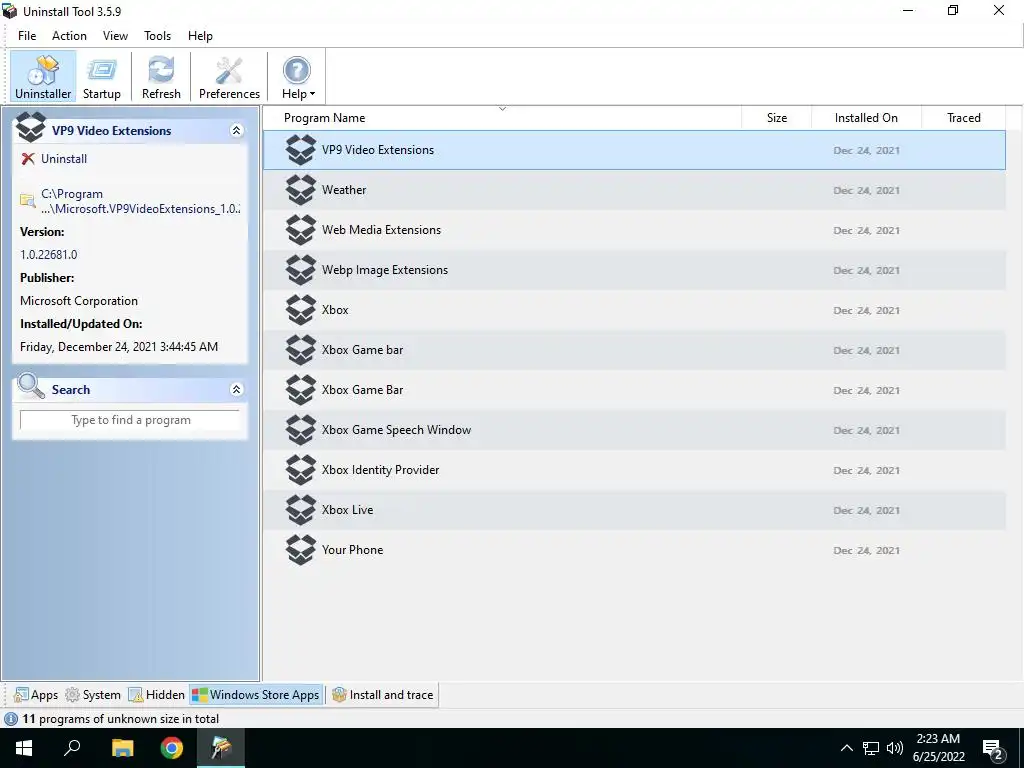Click the Xbox Identity Provider icon
Screen dimensions: 1024x768
click(x=301, y=470)
